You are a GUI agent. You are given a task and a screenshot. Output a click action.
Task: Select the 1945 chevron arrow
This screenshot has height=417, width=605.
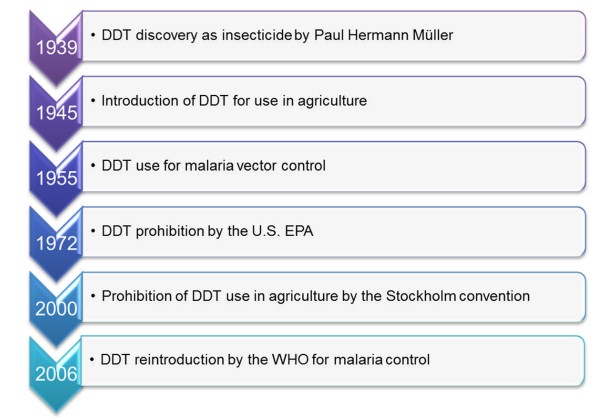coord(56,113)
